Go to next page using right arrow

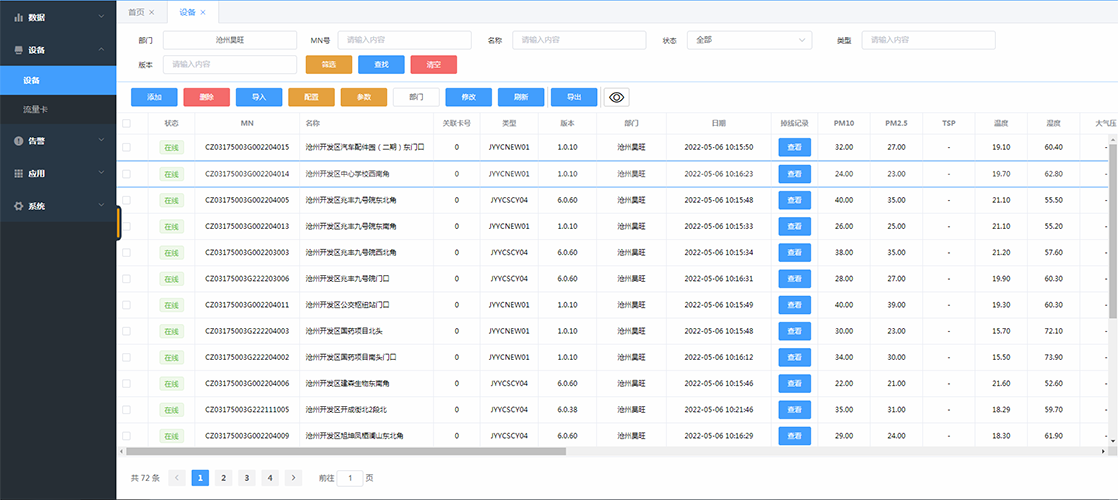293,478
